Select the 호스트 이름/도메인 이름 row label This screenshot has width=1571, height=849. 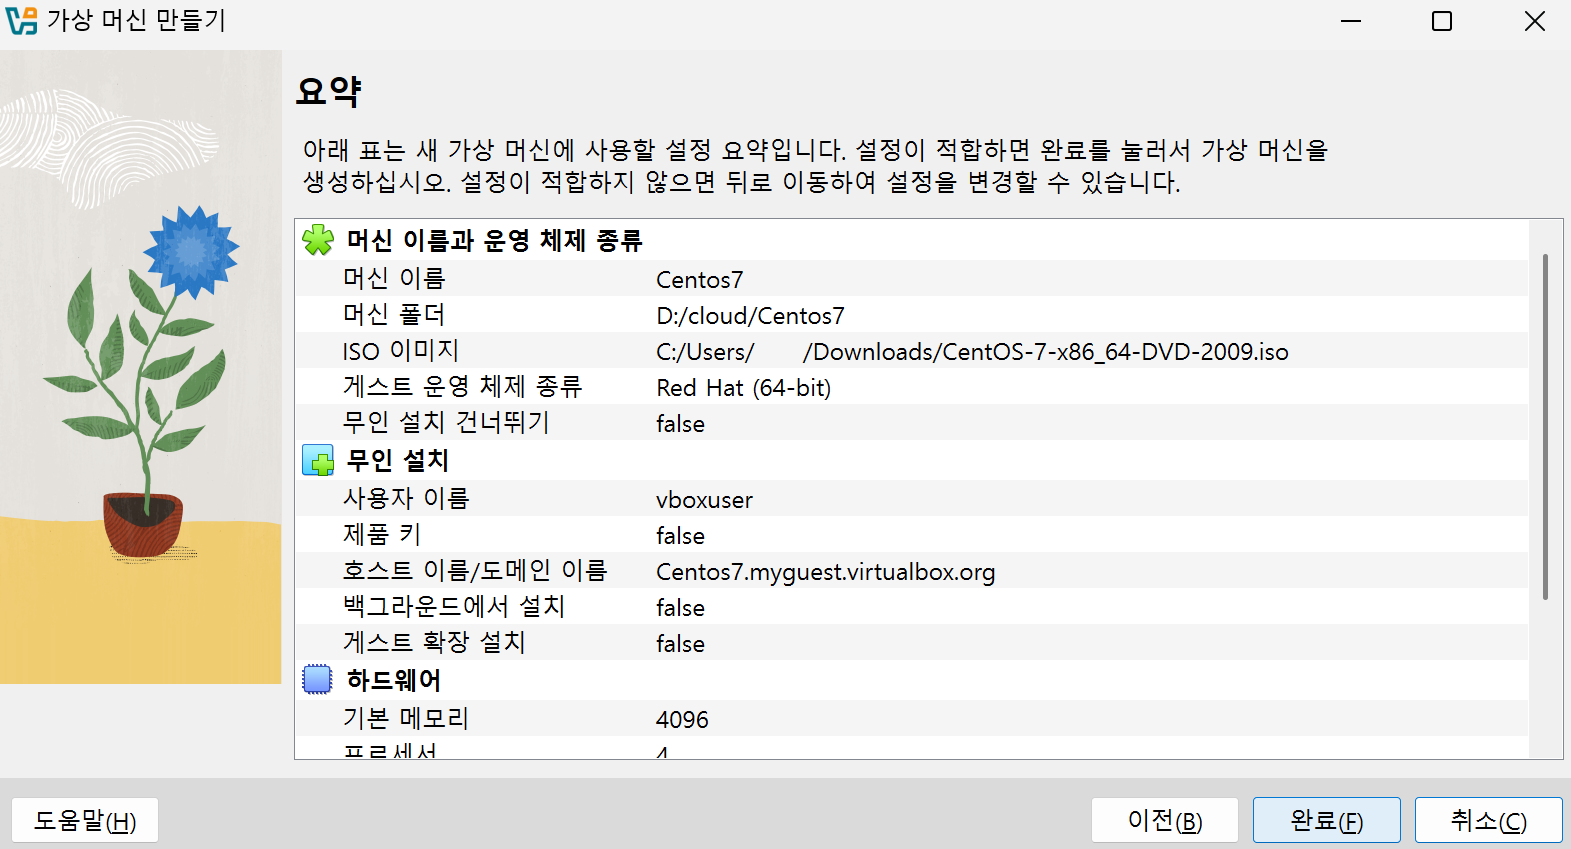[x=474, y=571]
